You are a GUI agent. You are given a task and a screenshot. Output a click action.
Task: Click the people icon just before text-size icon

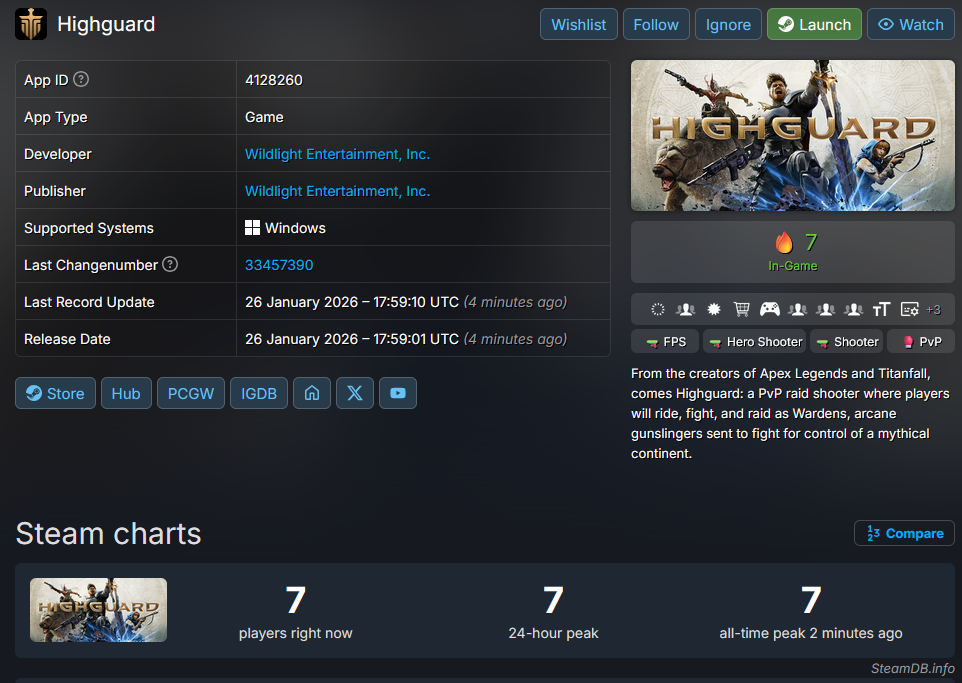[853, 309]
